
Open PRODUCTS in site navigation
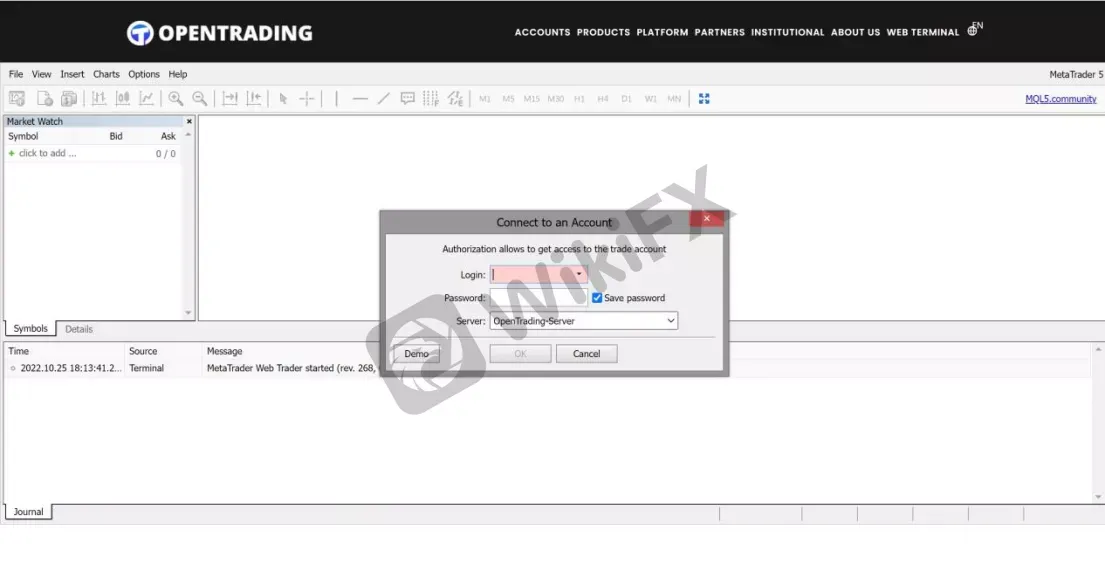[x=603, y=32]
